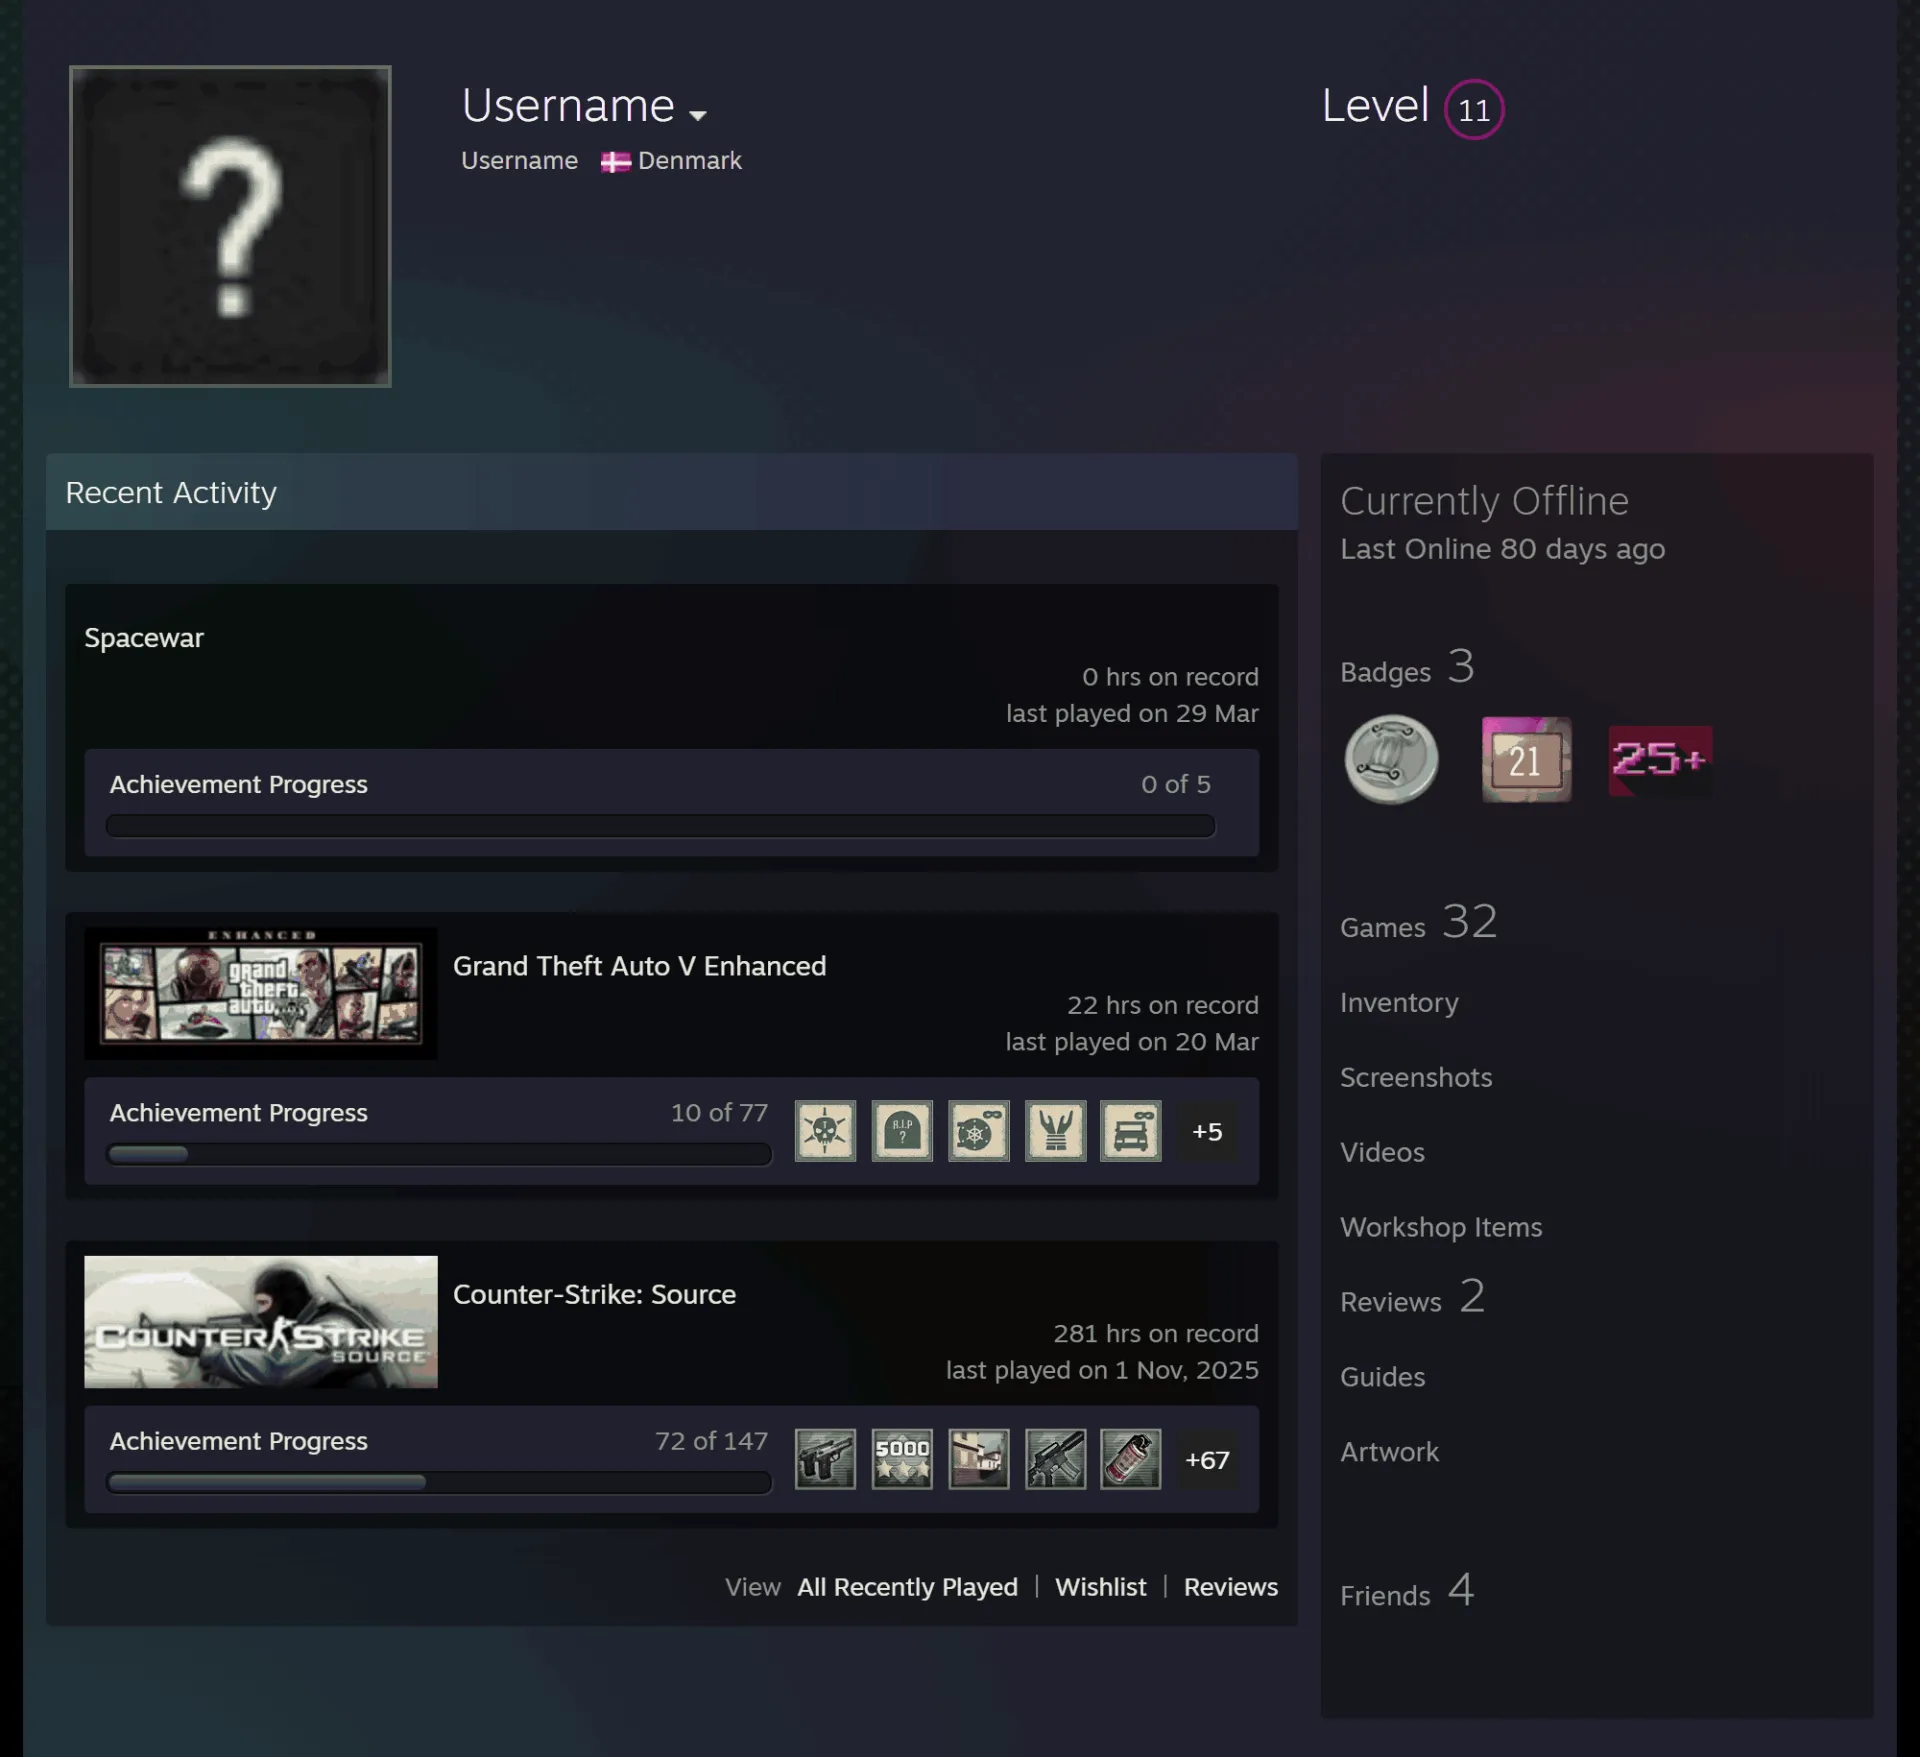Viewport: 1920px width, 1757px height.
Task: Open the Inventory page
Action: 1399,1002
